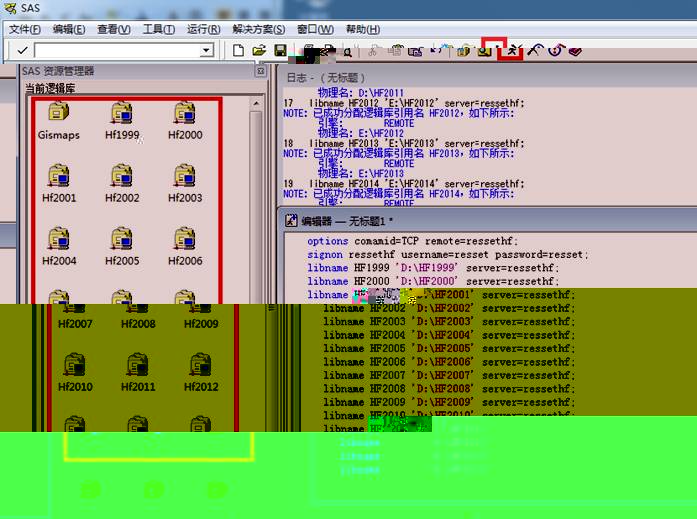Click the Copy toolbar icon
The height and width of the screenshot is (519, 697).
pos(395,51)
